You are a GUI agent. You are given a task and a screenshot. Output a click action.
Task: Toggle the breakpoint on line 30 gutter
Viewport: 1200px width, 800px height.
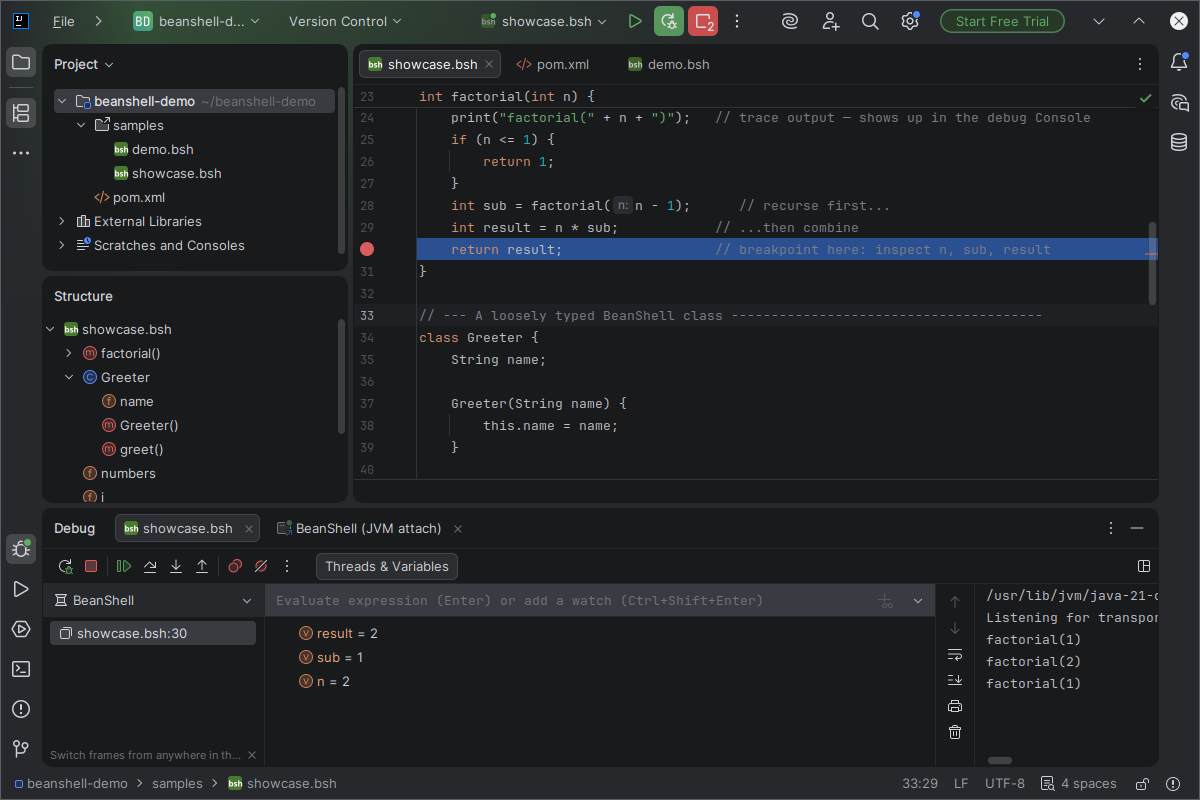(367, 249)
